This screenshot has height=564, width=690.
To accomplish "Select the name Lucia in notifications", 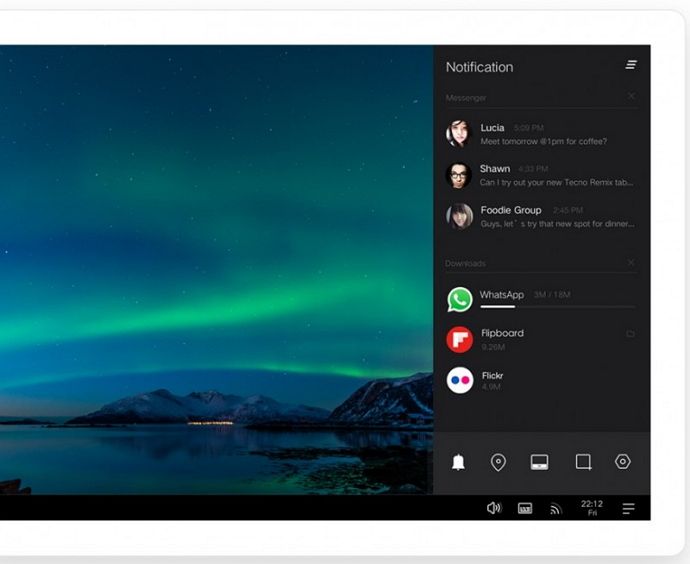I will [492, 128].
